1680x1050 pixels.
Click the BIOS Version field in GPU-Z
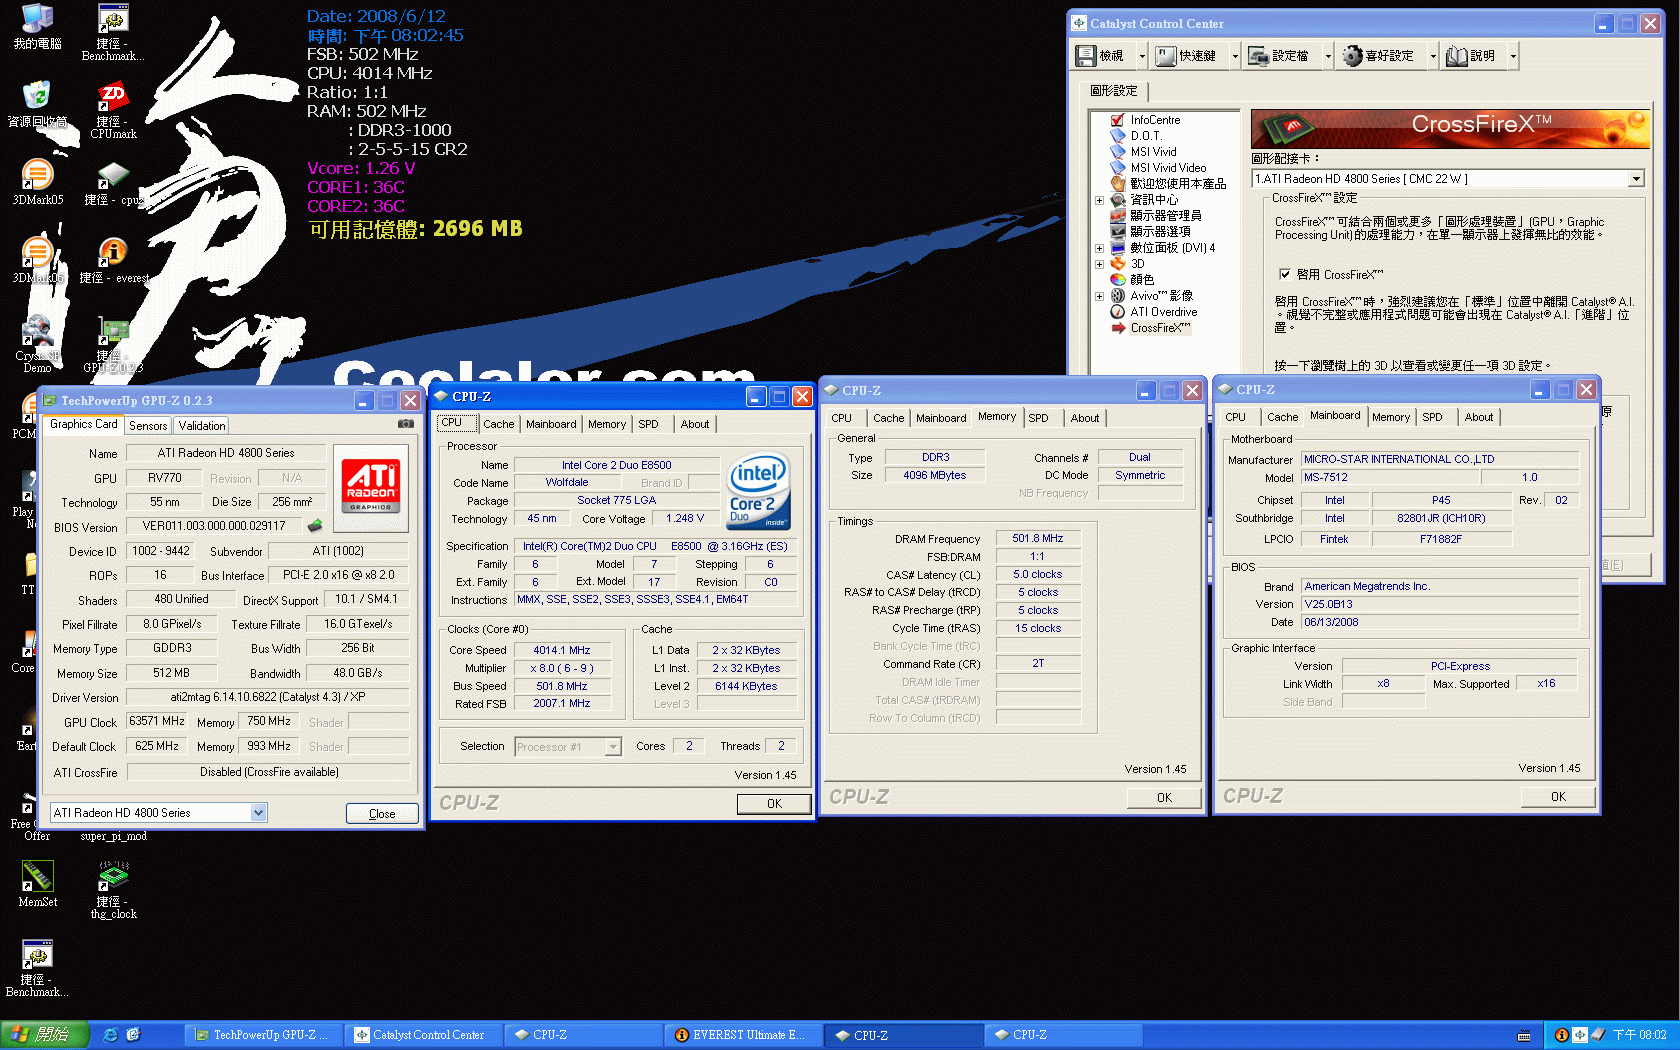214,526
